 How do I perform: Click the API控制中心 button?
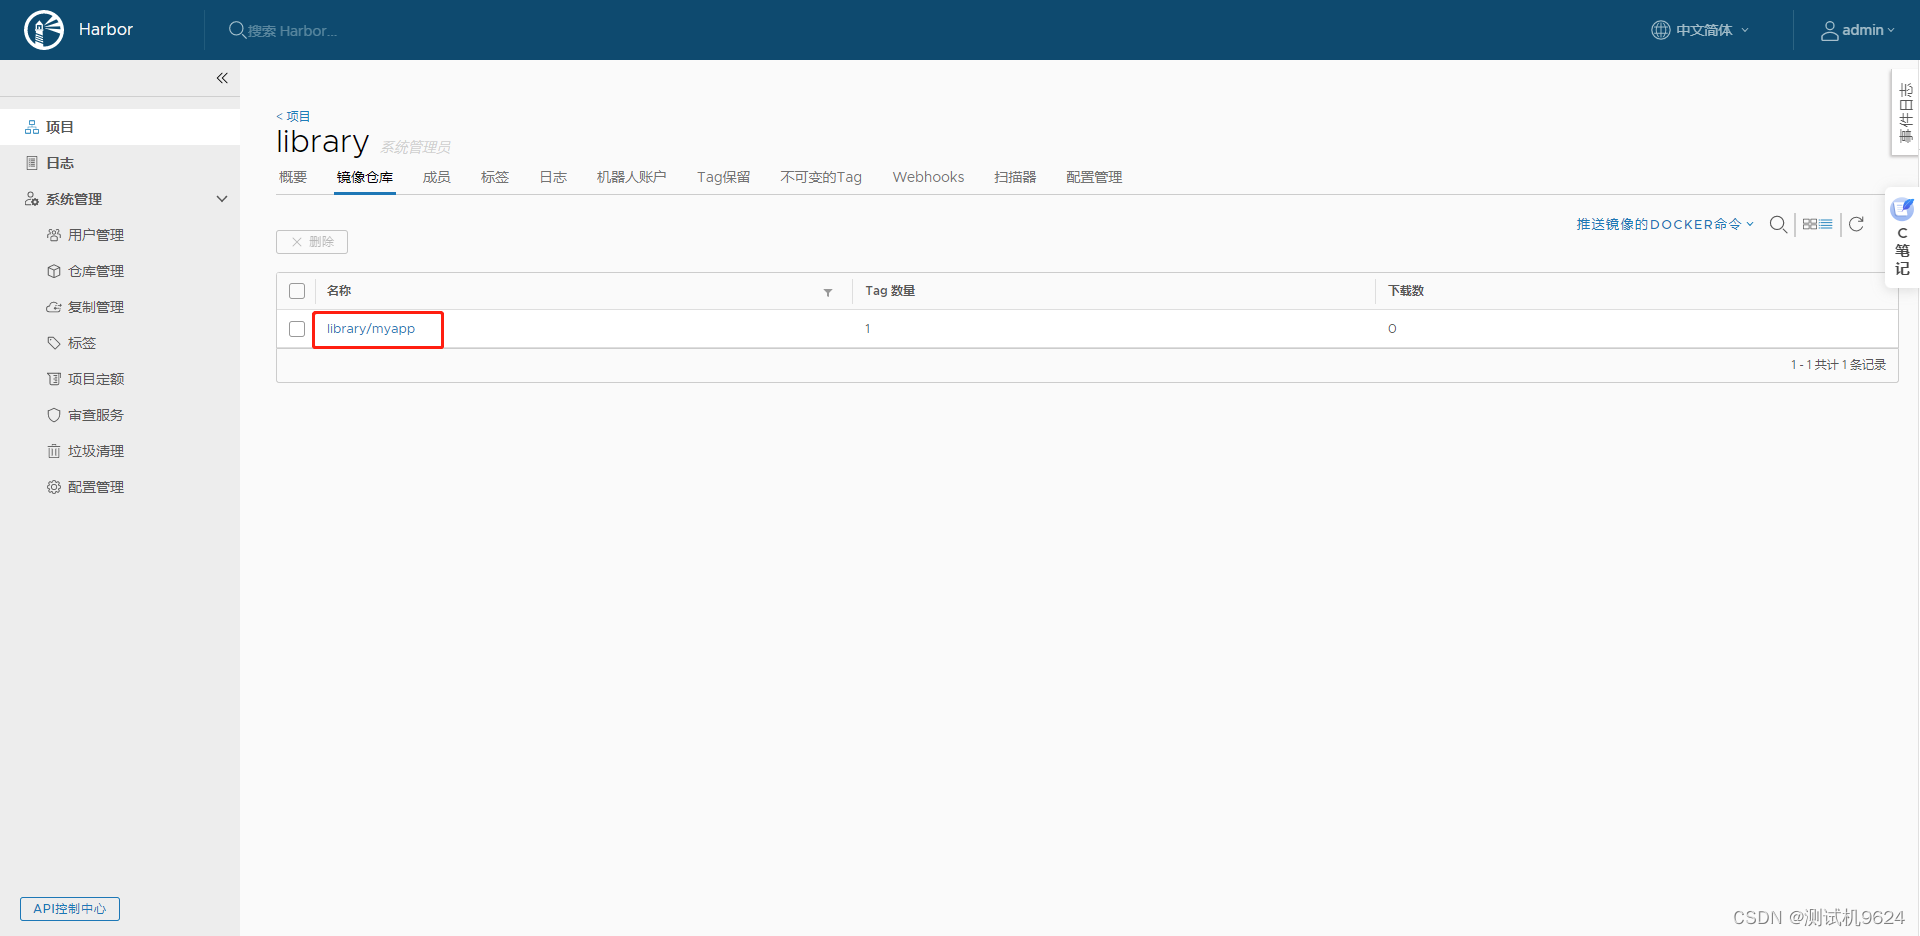70,909
